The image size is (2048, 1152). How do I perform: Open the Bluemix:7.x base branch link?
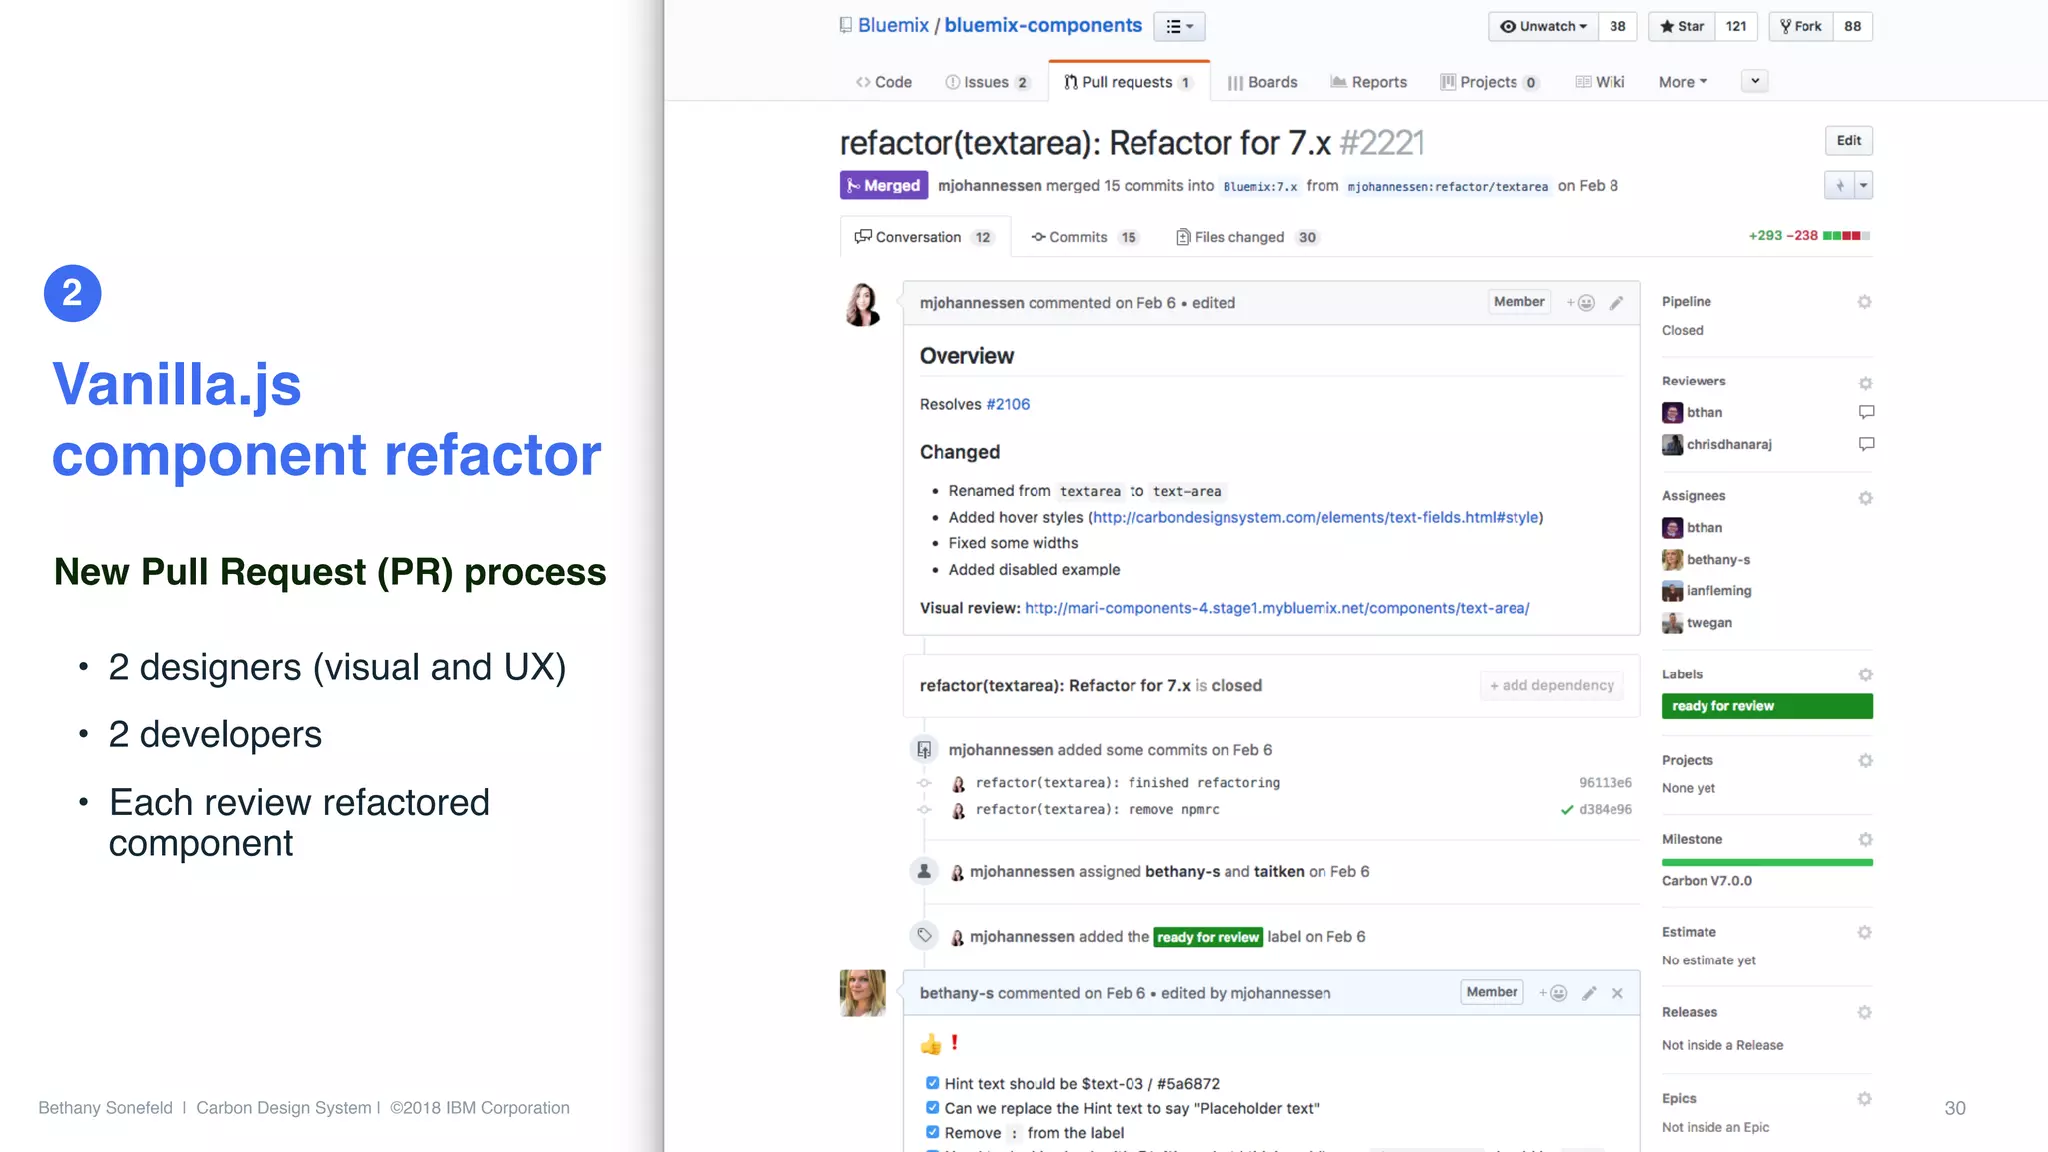[1260, 187]
